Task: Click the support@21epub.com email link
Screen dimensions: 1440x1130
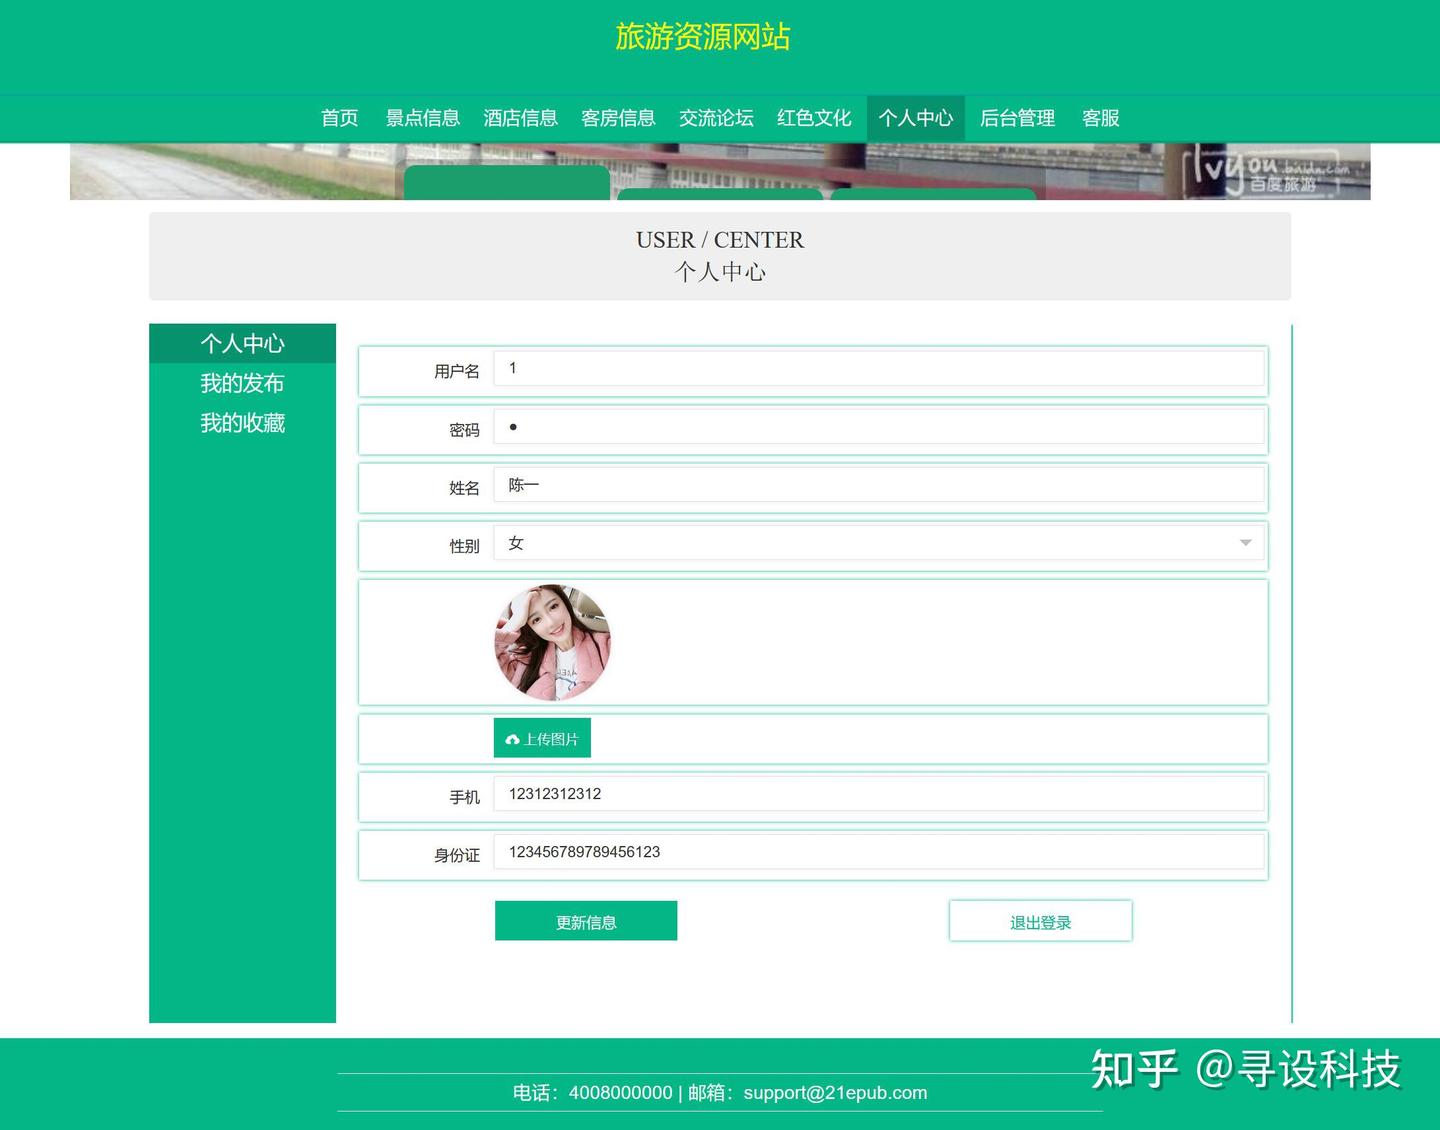Action: coord(833,1092)
